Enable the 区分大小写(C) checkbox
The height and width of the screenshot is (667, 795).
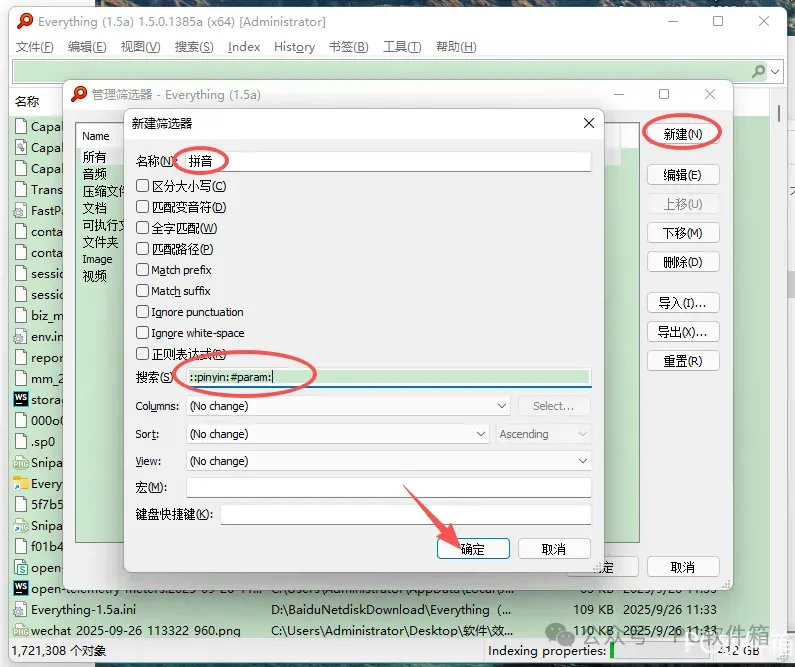[142, 186]
